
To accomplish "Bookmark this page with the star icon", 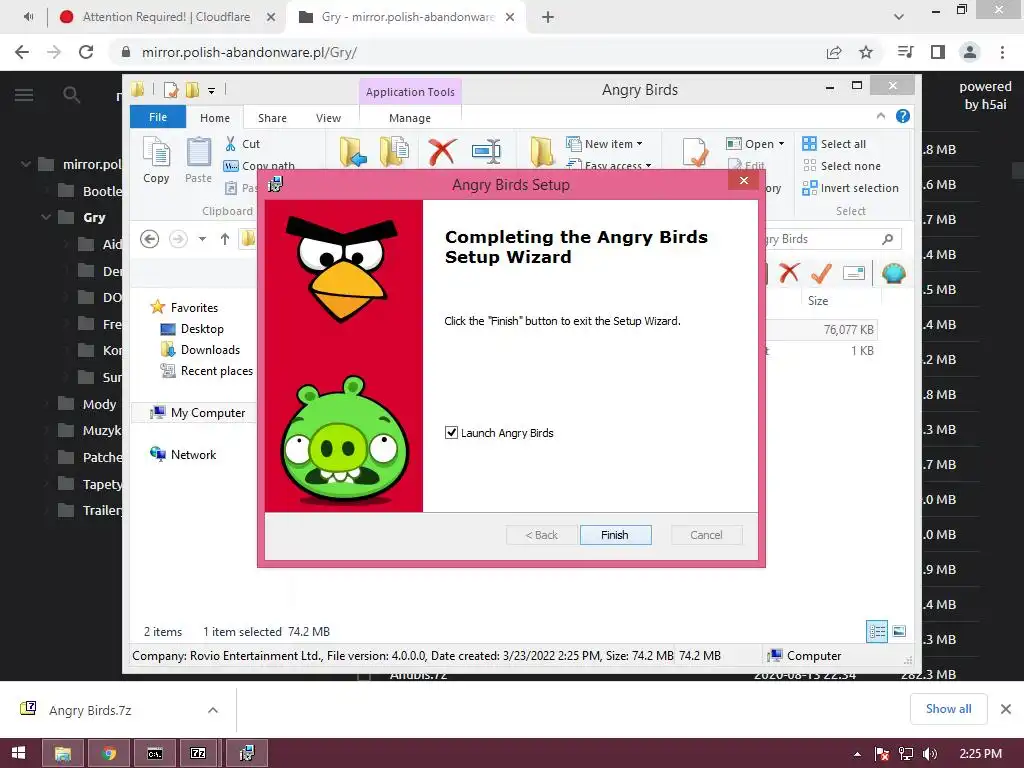I will coord(866,52).
